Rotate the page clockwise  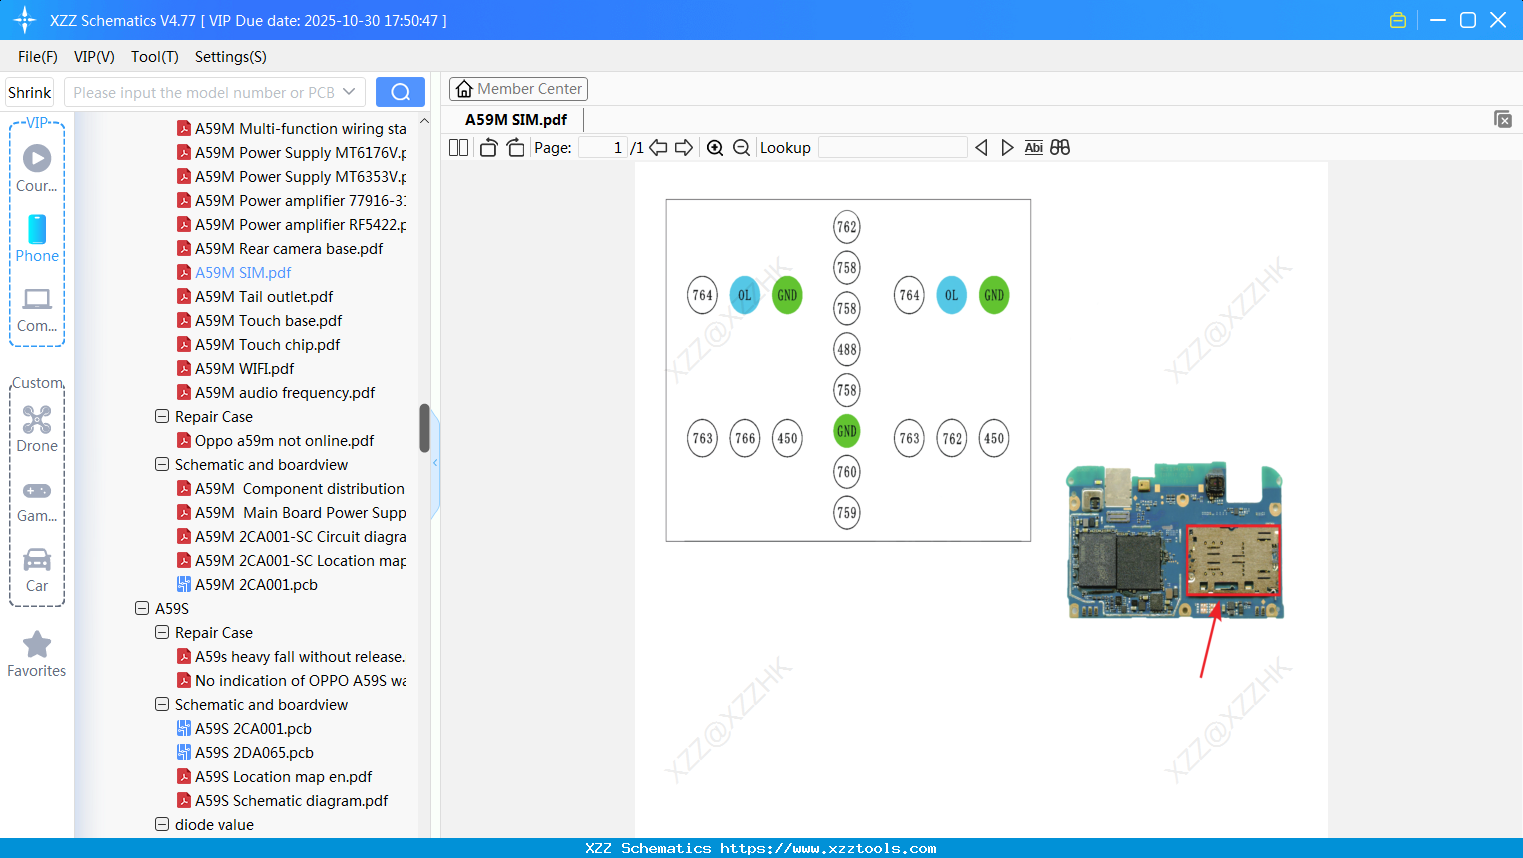[515, 148]
